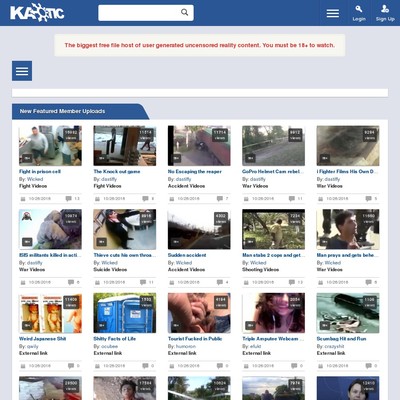
Task: Click comment icon on GoPro Helmet Cam card
Action: [292, 198]
